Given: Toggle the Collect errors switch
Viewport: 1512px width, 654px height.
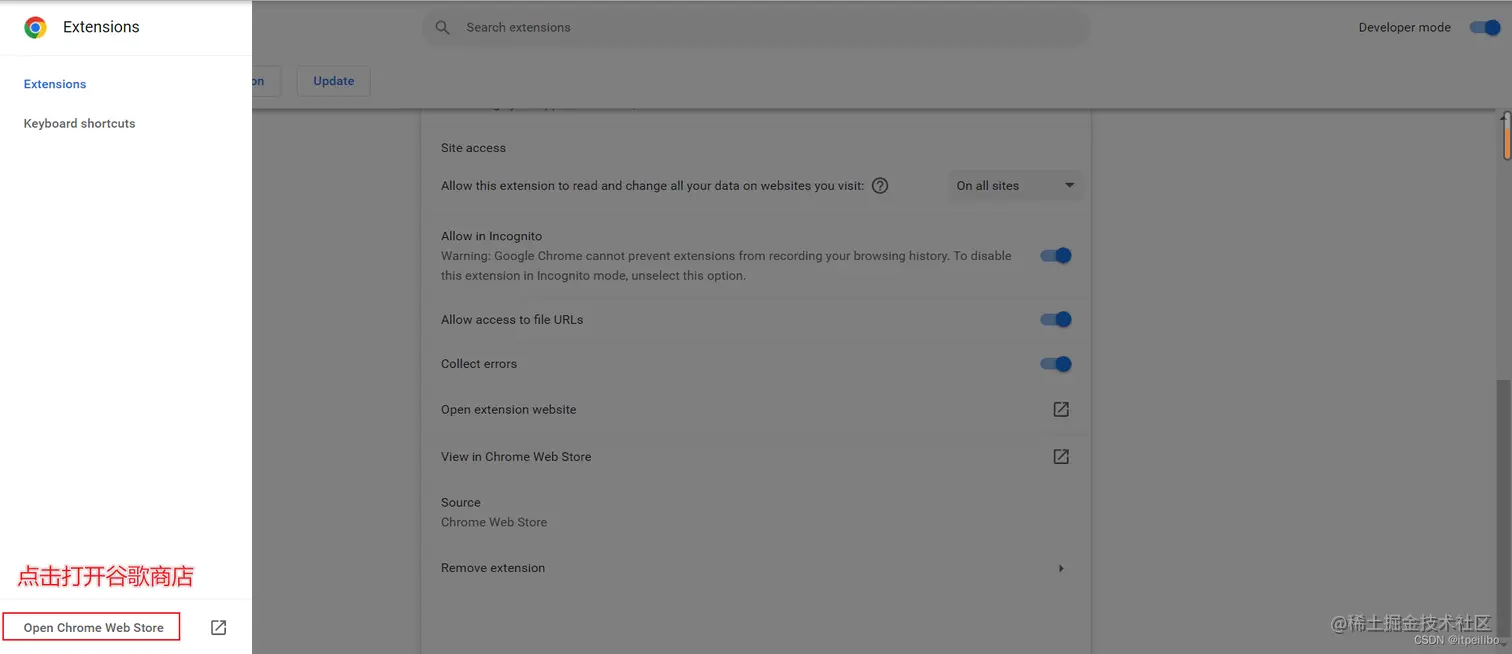Looking at the screenshot, I should point(1056,364).
